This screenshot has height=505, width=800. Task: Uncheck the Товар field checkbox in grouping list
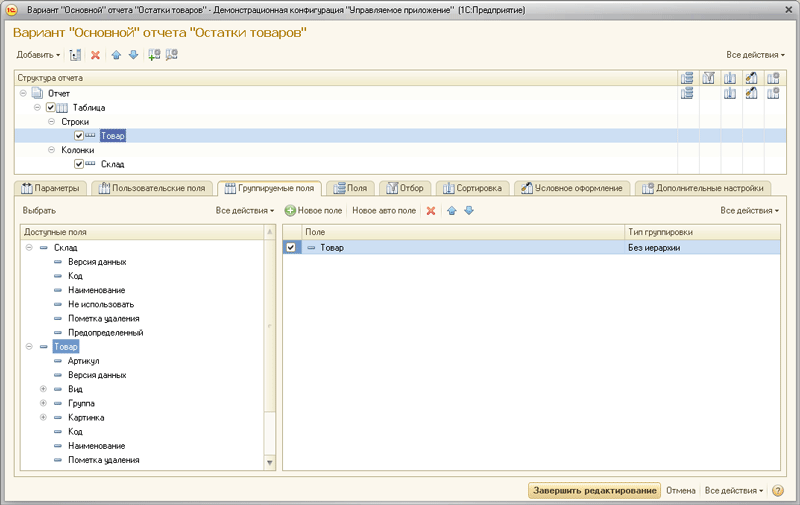(291, 247)
